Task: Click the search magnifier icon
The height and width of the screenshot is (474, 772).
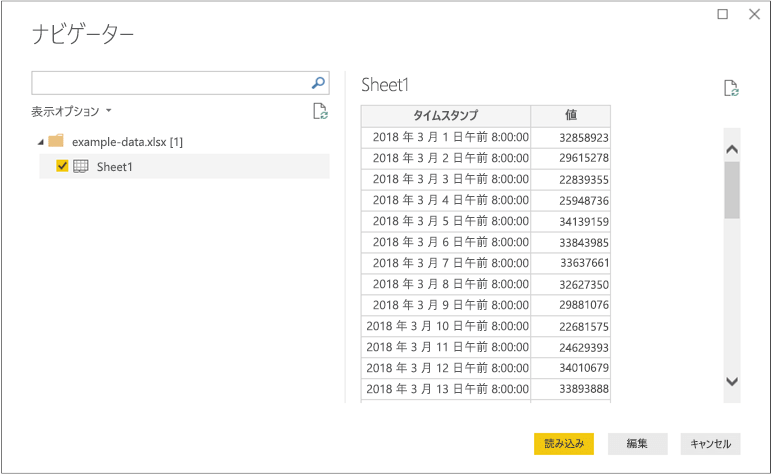Action: [318, 83]
